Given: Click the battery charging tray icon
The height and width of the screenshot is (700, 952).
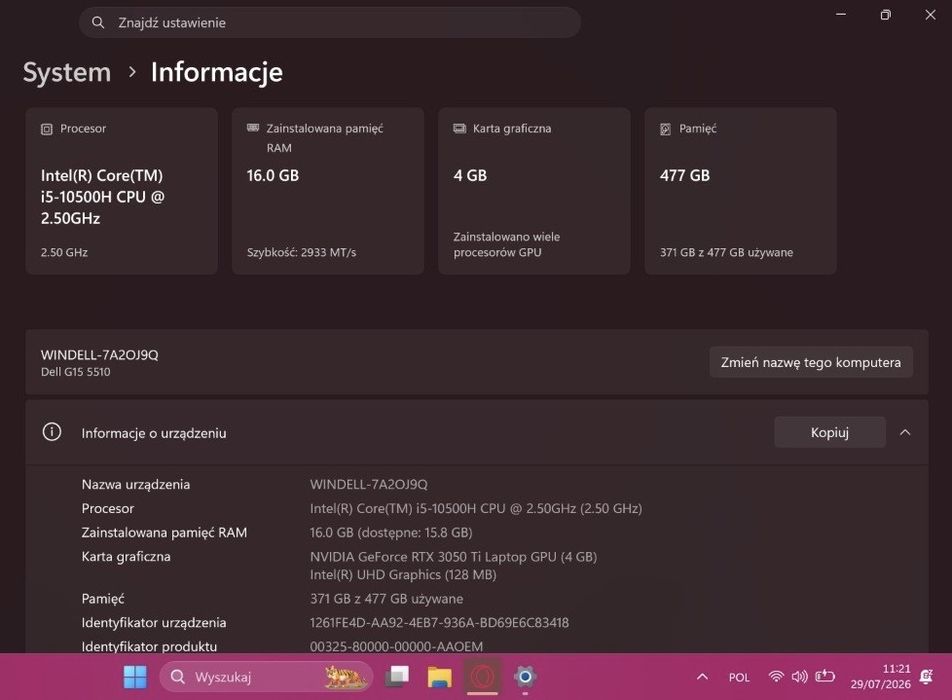Looking at the screenshot, I should (x=825, y=676).
